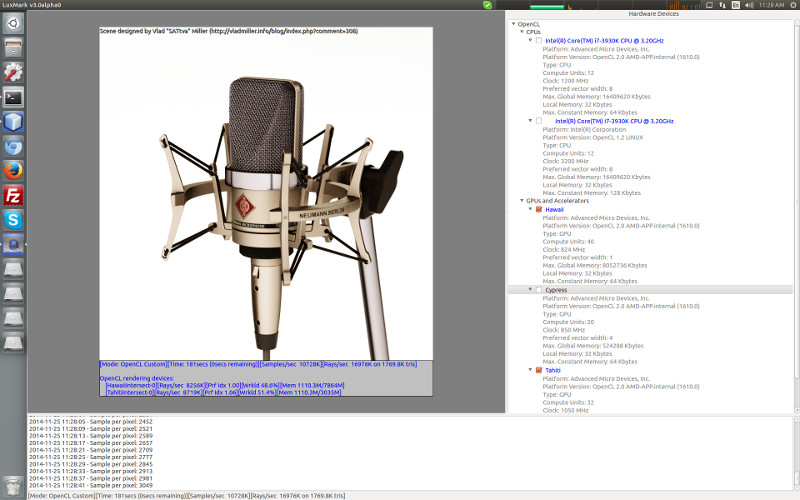
Task: Check the Cypress GPU device
Action: [x=539, y=290]
